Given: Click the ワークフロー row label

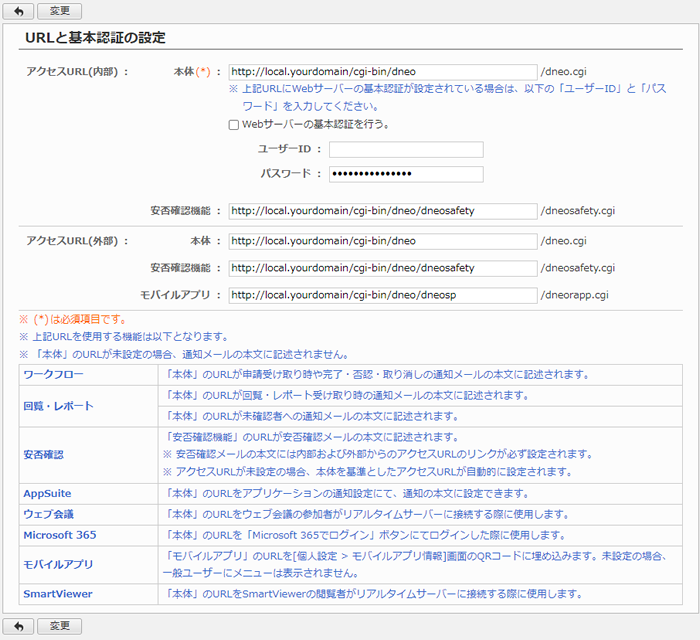Looking at the screenshot, I should [x=53, y=374].
